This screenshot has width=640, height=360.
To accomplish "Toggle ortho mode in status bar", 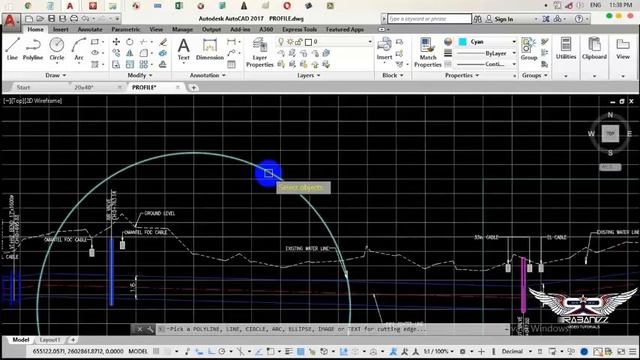I will point(211,351).
